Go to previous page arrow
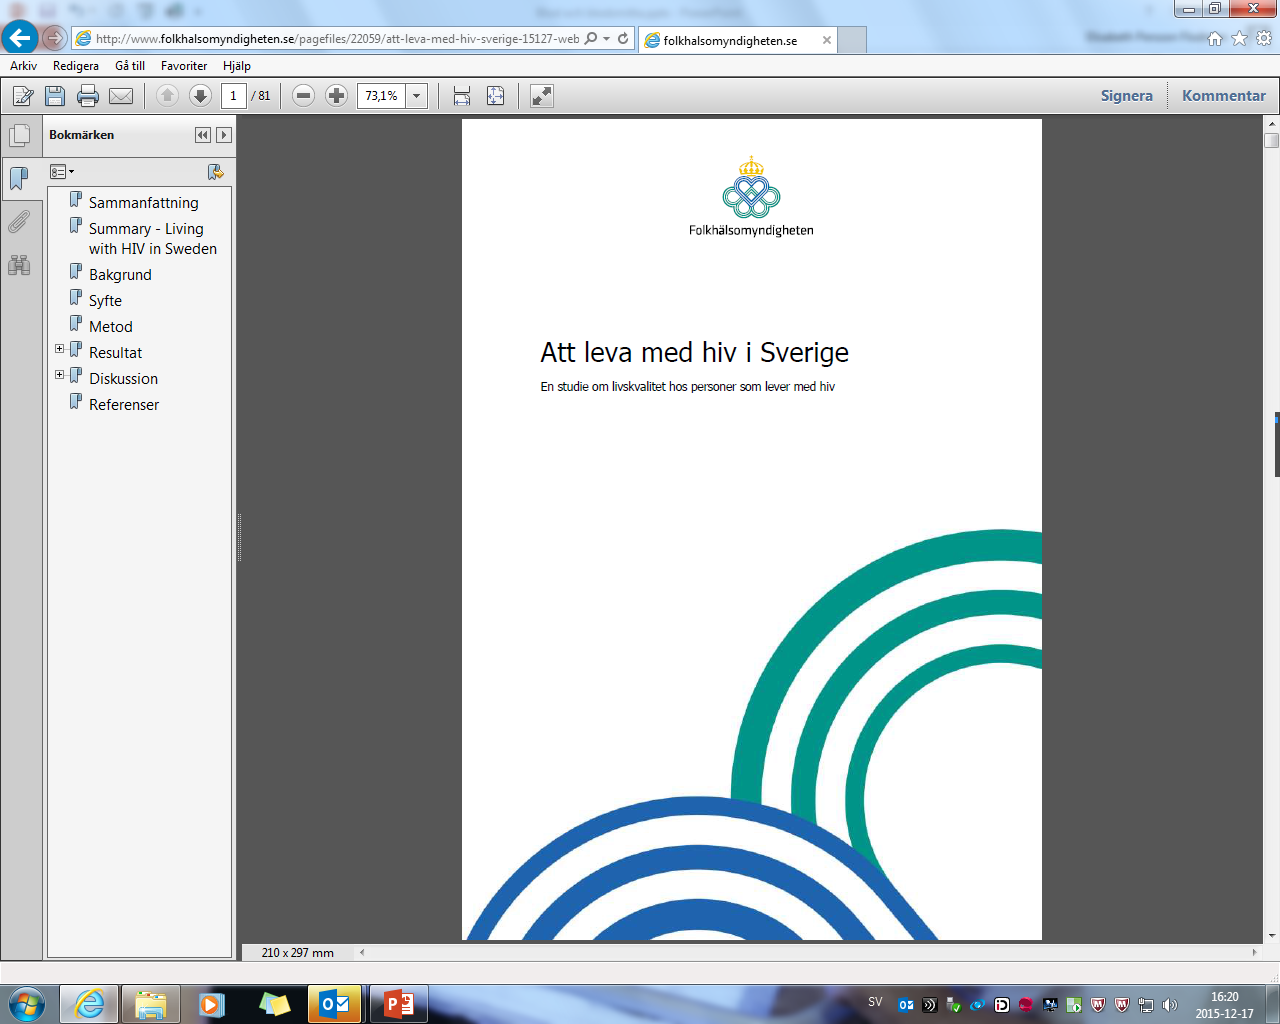The width and height of the screenshot is (1280, 1024). click(167, 96)
